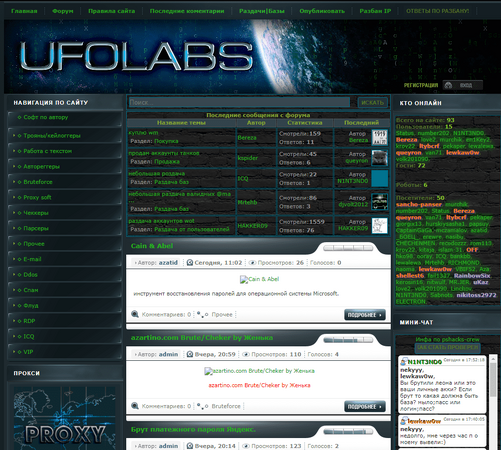Open the Регистрация link
Image resolution: width=501 pixels, height=450 pixels.
point(421,85)
